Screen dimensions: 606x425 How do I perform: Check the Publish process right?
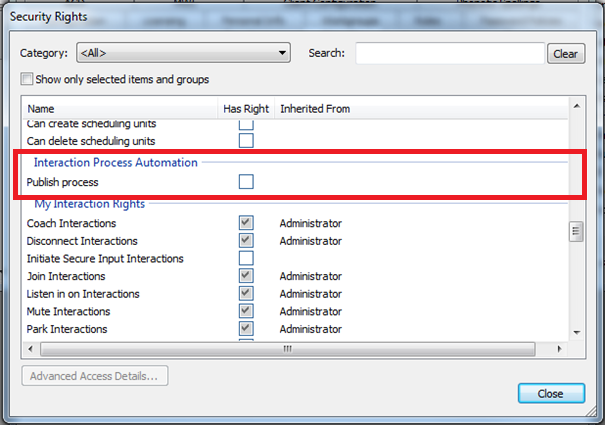click(246, 181)
